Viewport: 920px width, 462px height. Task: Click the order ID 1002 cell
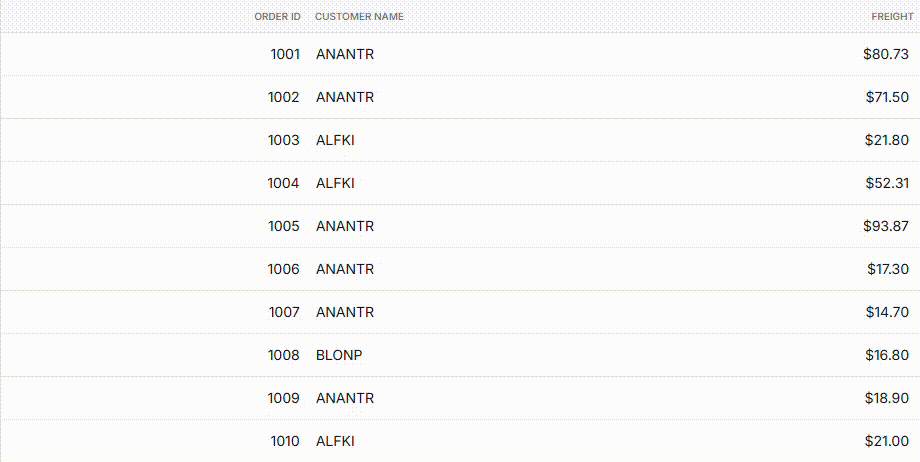(284, 97)
